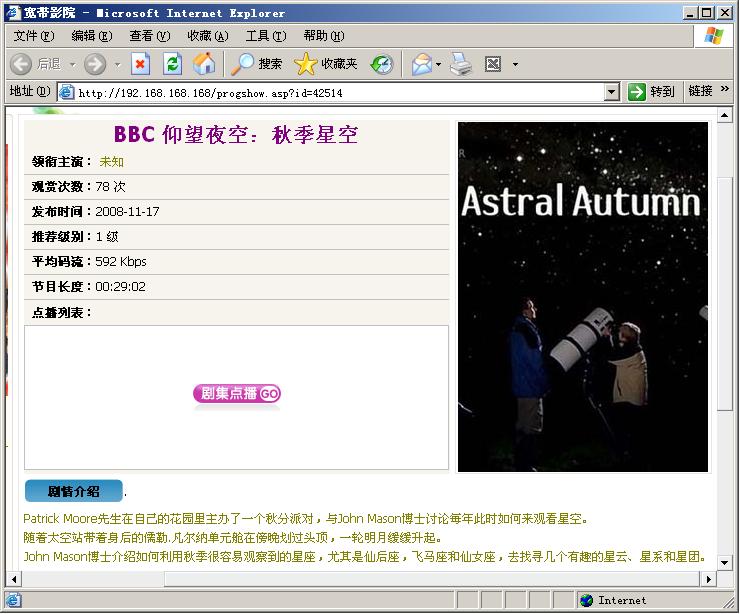
Task: Click the 78 次 view count text
Action: click(110, 187)
